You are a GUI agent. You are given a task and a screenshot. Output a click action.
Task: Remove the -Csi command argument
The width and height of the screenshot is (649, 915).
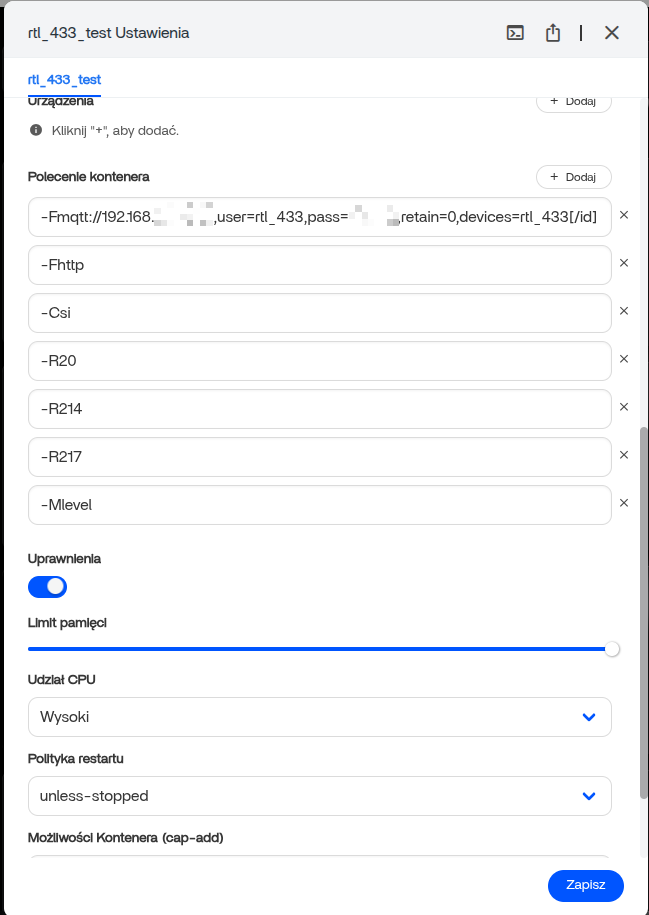(624, 311)
